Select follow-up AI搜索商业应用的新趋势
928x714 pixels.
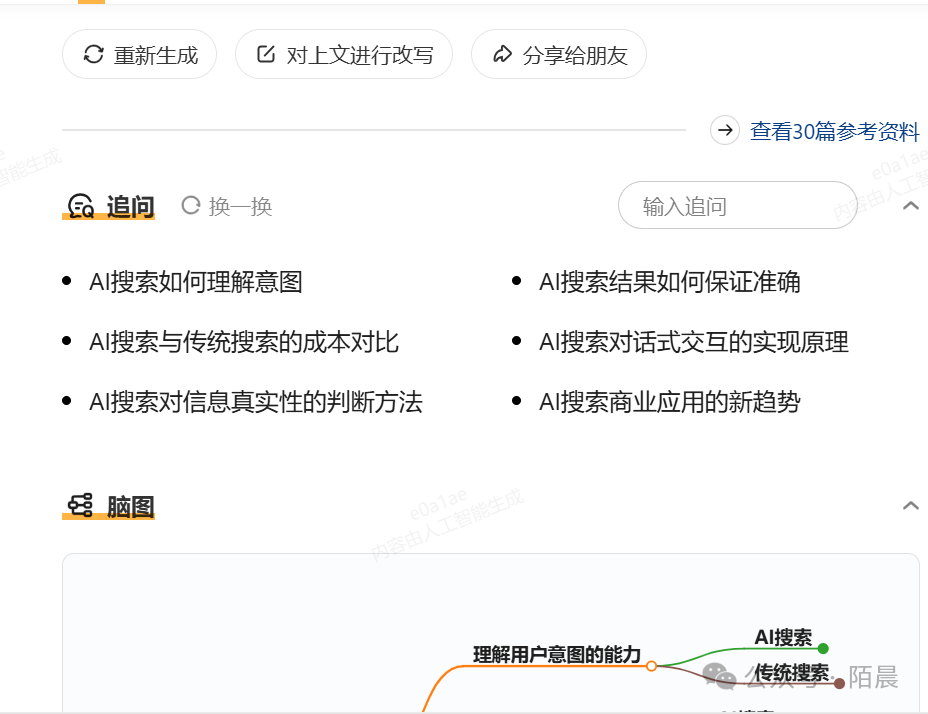tap(669, 402)
